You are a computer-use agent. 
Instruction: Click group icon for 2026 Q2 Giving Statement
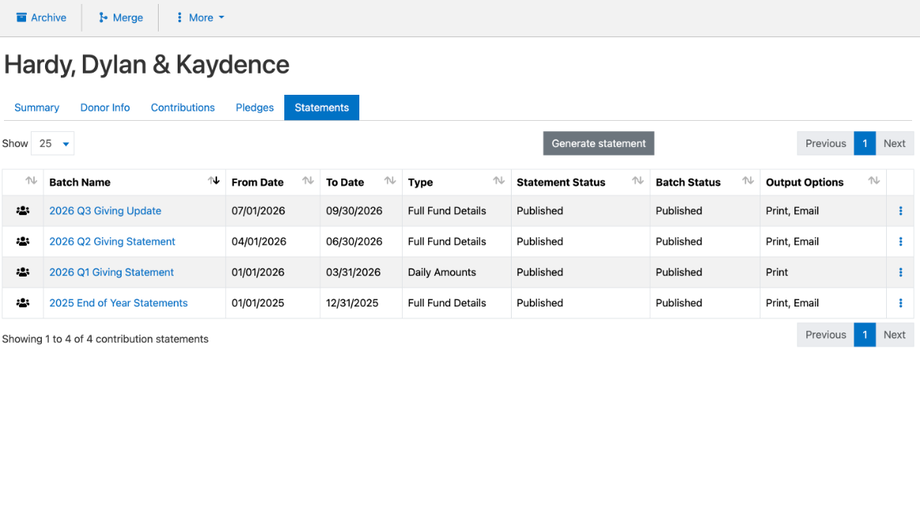pos(23,241)
